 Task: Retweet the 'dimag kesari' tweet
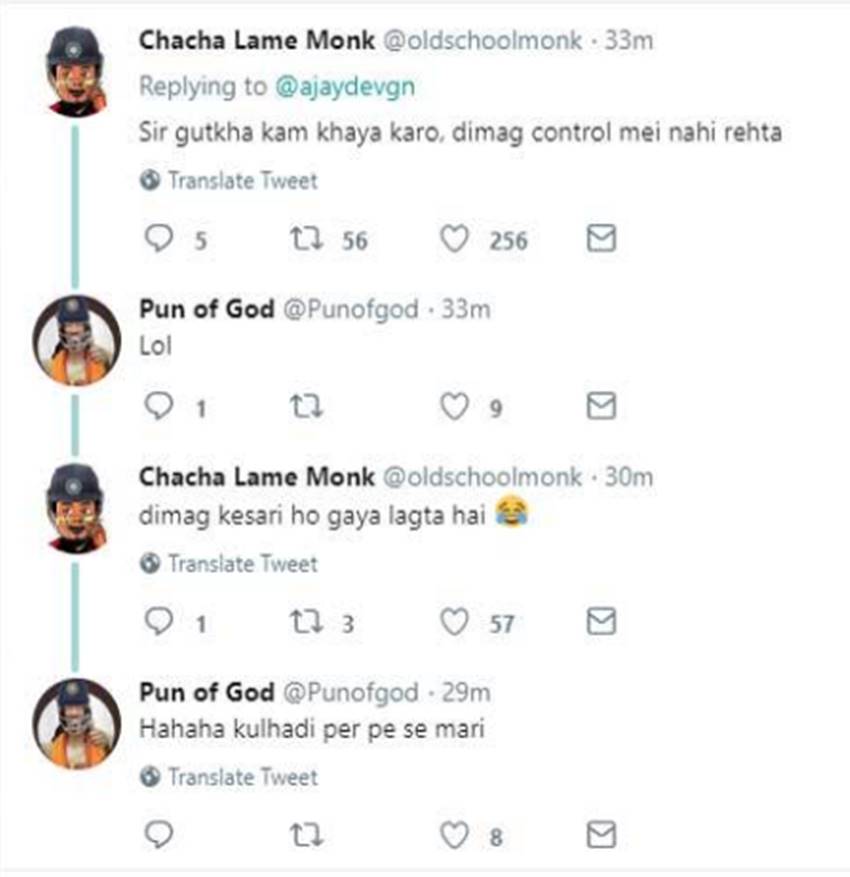(303, 623)
